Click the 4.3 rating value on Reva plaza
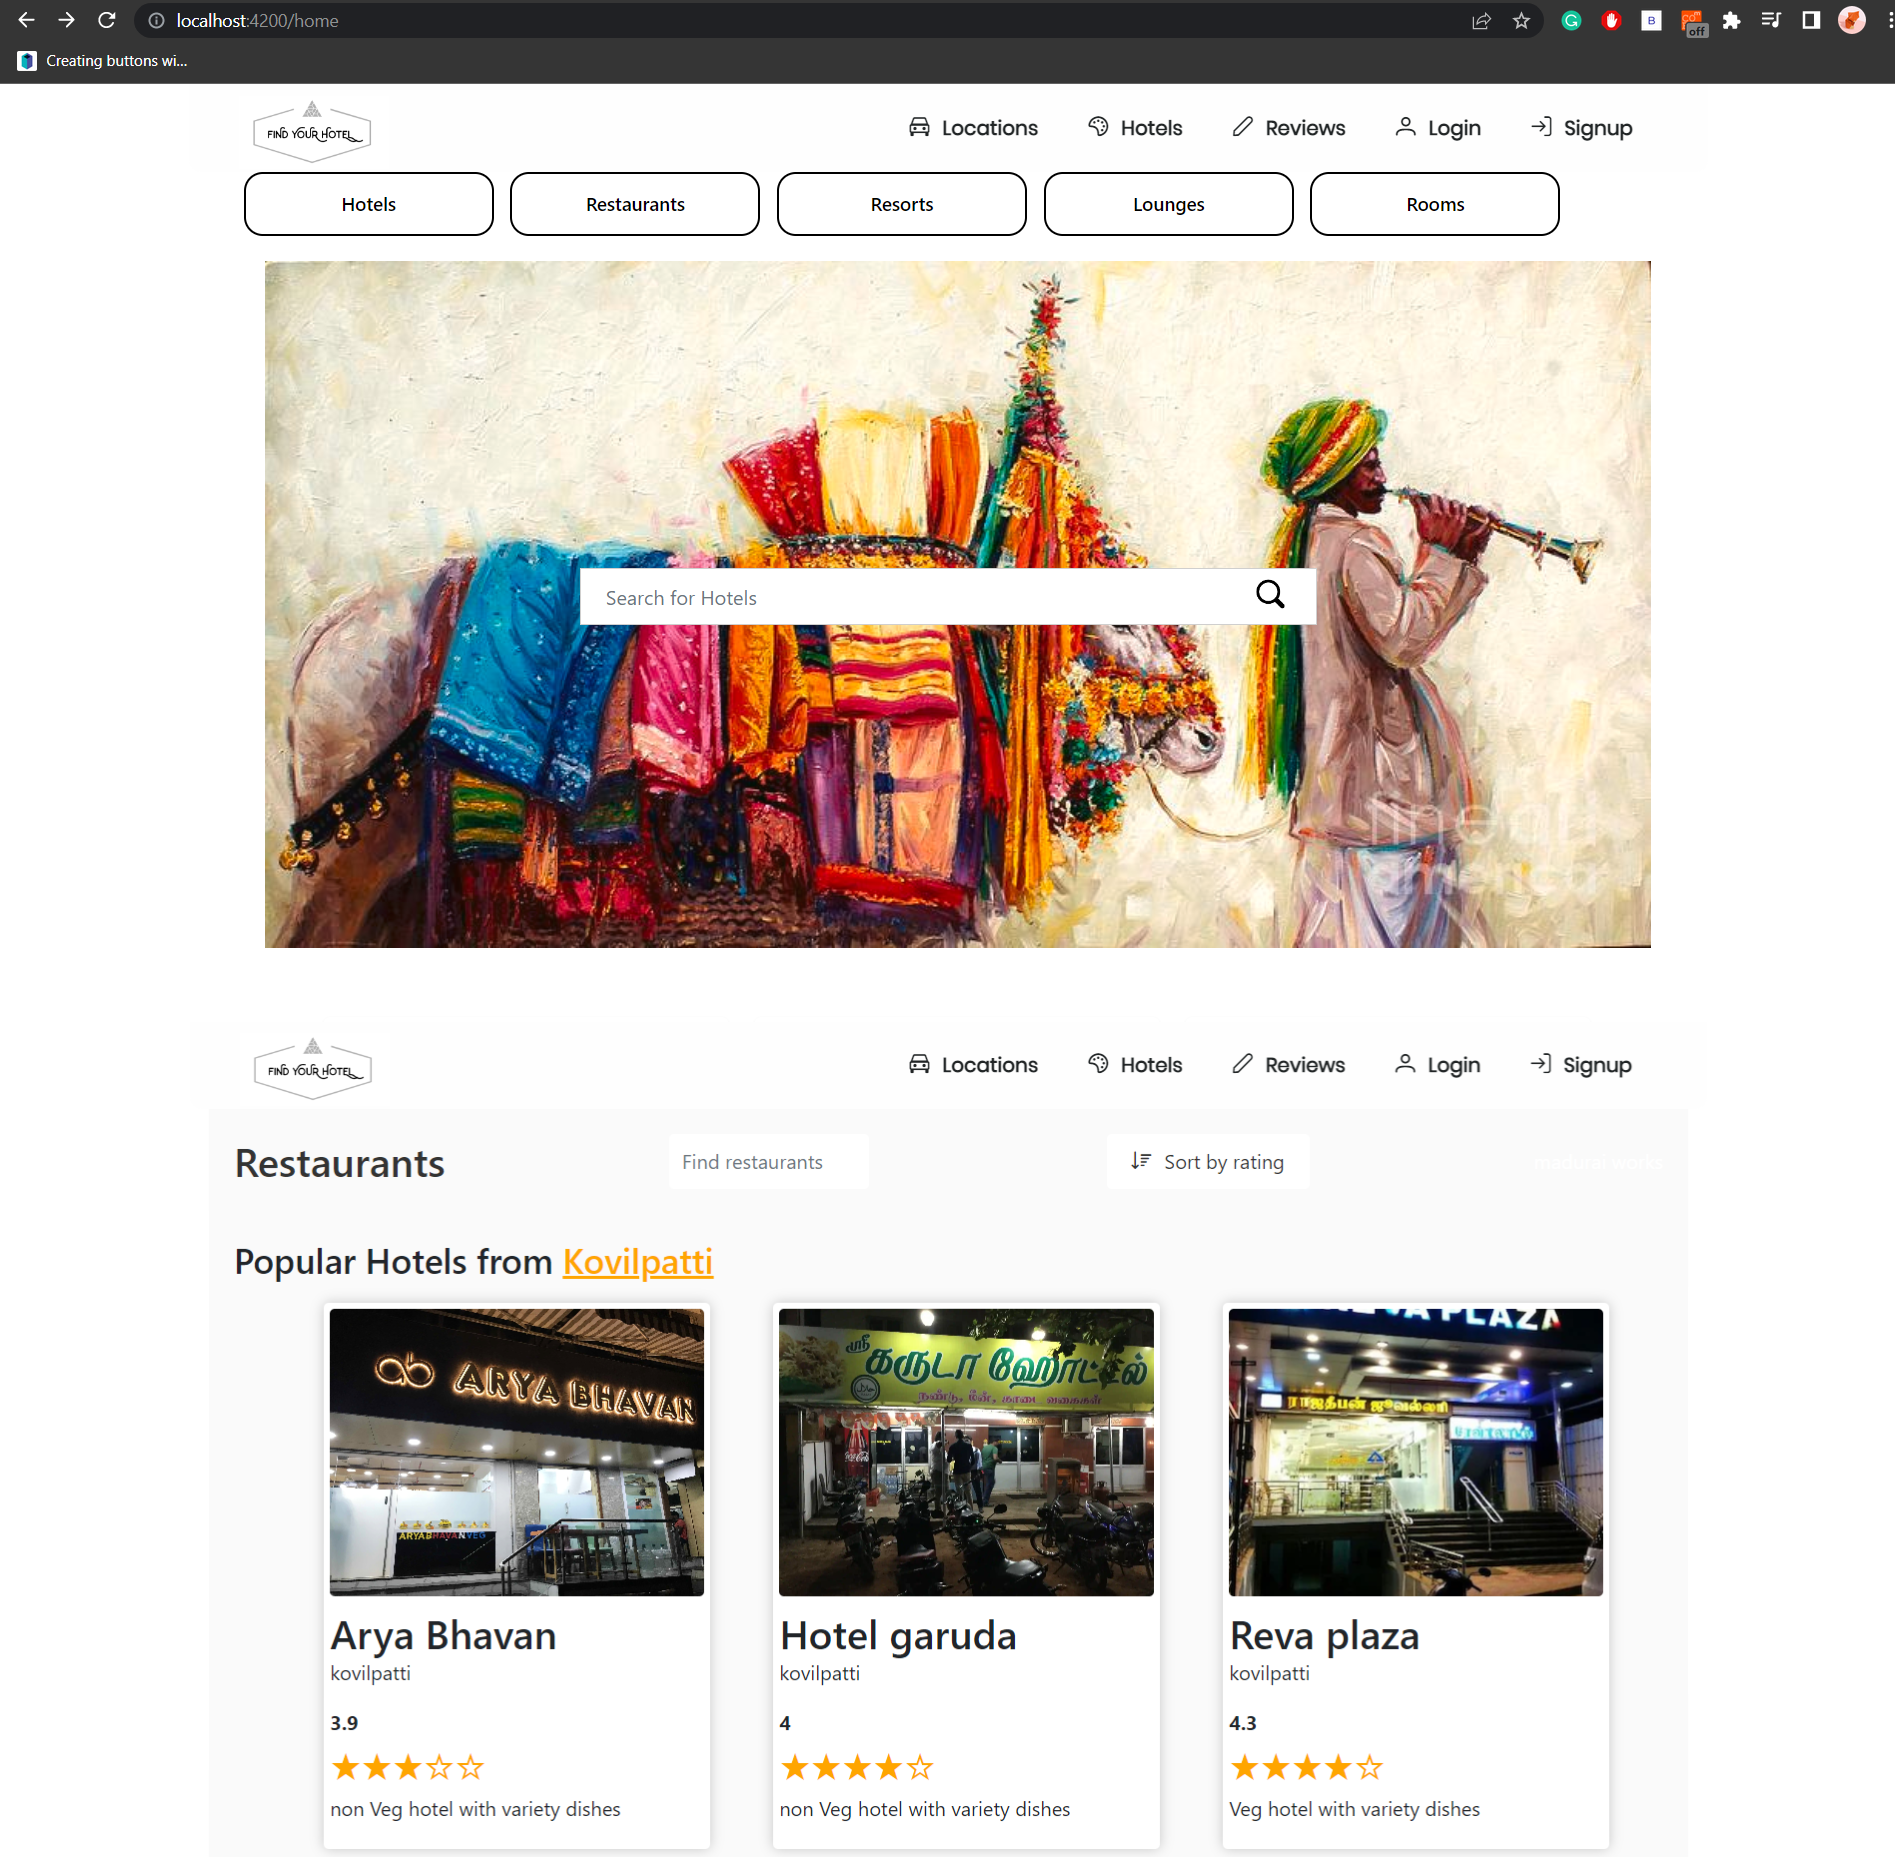The height and width of the screenshot is (1857, 1895). 1243,1723
